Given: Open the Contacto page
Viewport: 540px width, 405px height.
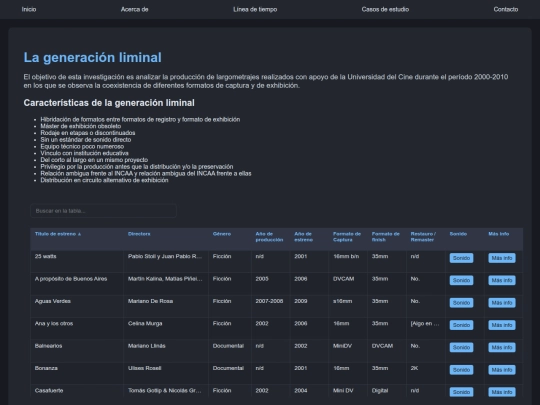Looking at the screenshot, I should click(506, 9).
